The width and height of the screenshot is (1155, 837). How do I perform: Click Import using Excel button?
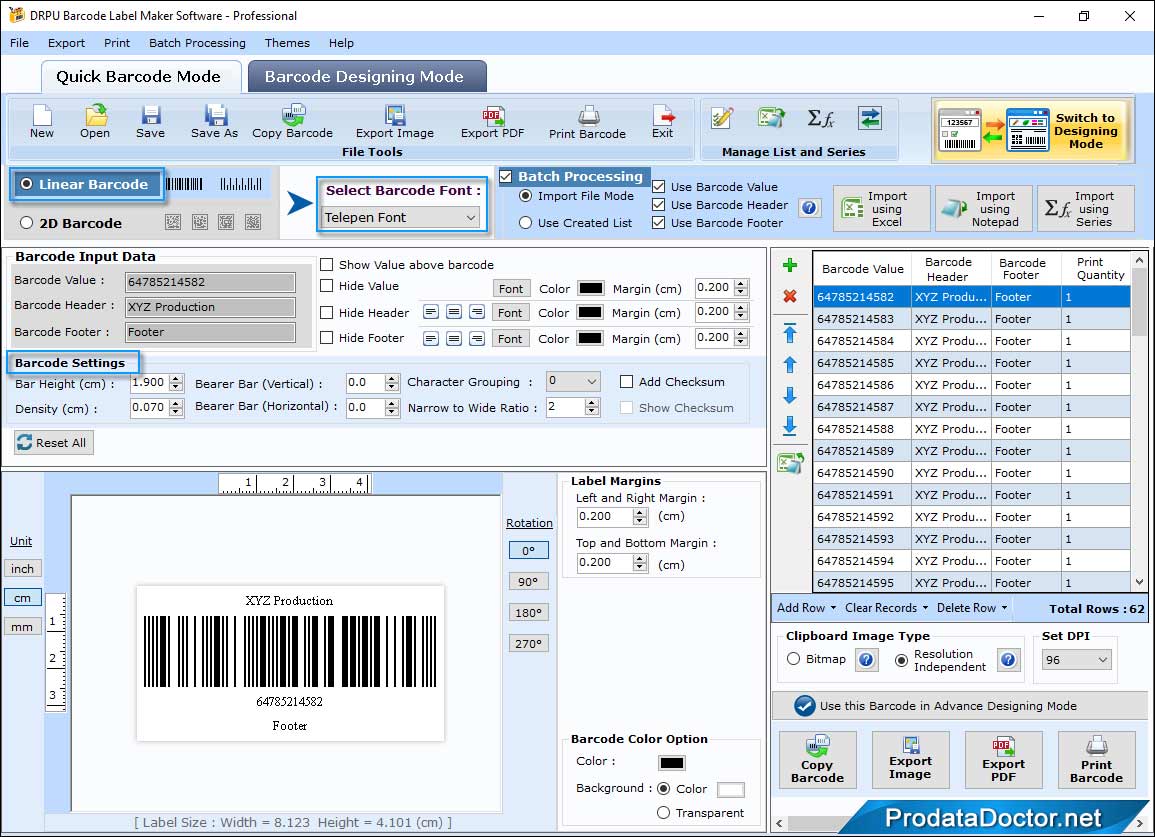tap(882, 209)
